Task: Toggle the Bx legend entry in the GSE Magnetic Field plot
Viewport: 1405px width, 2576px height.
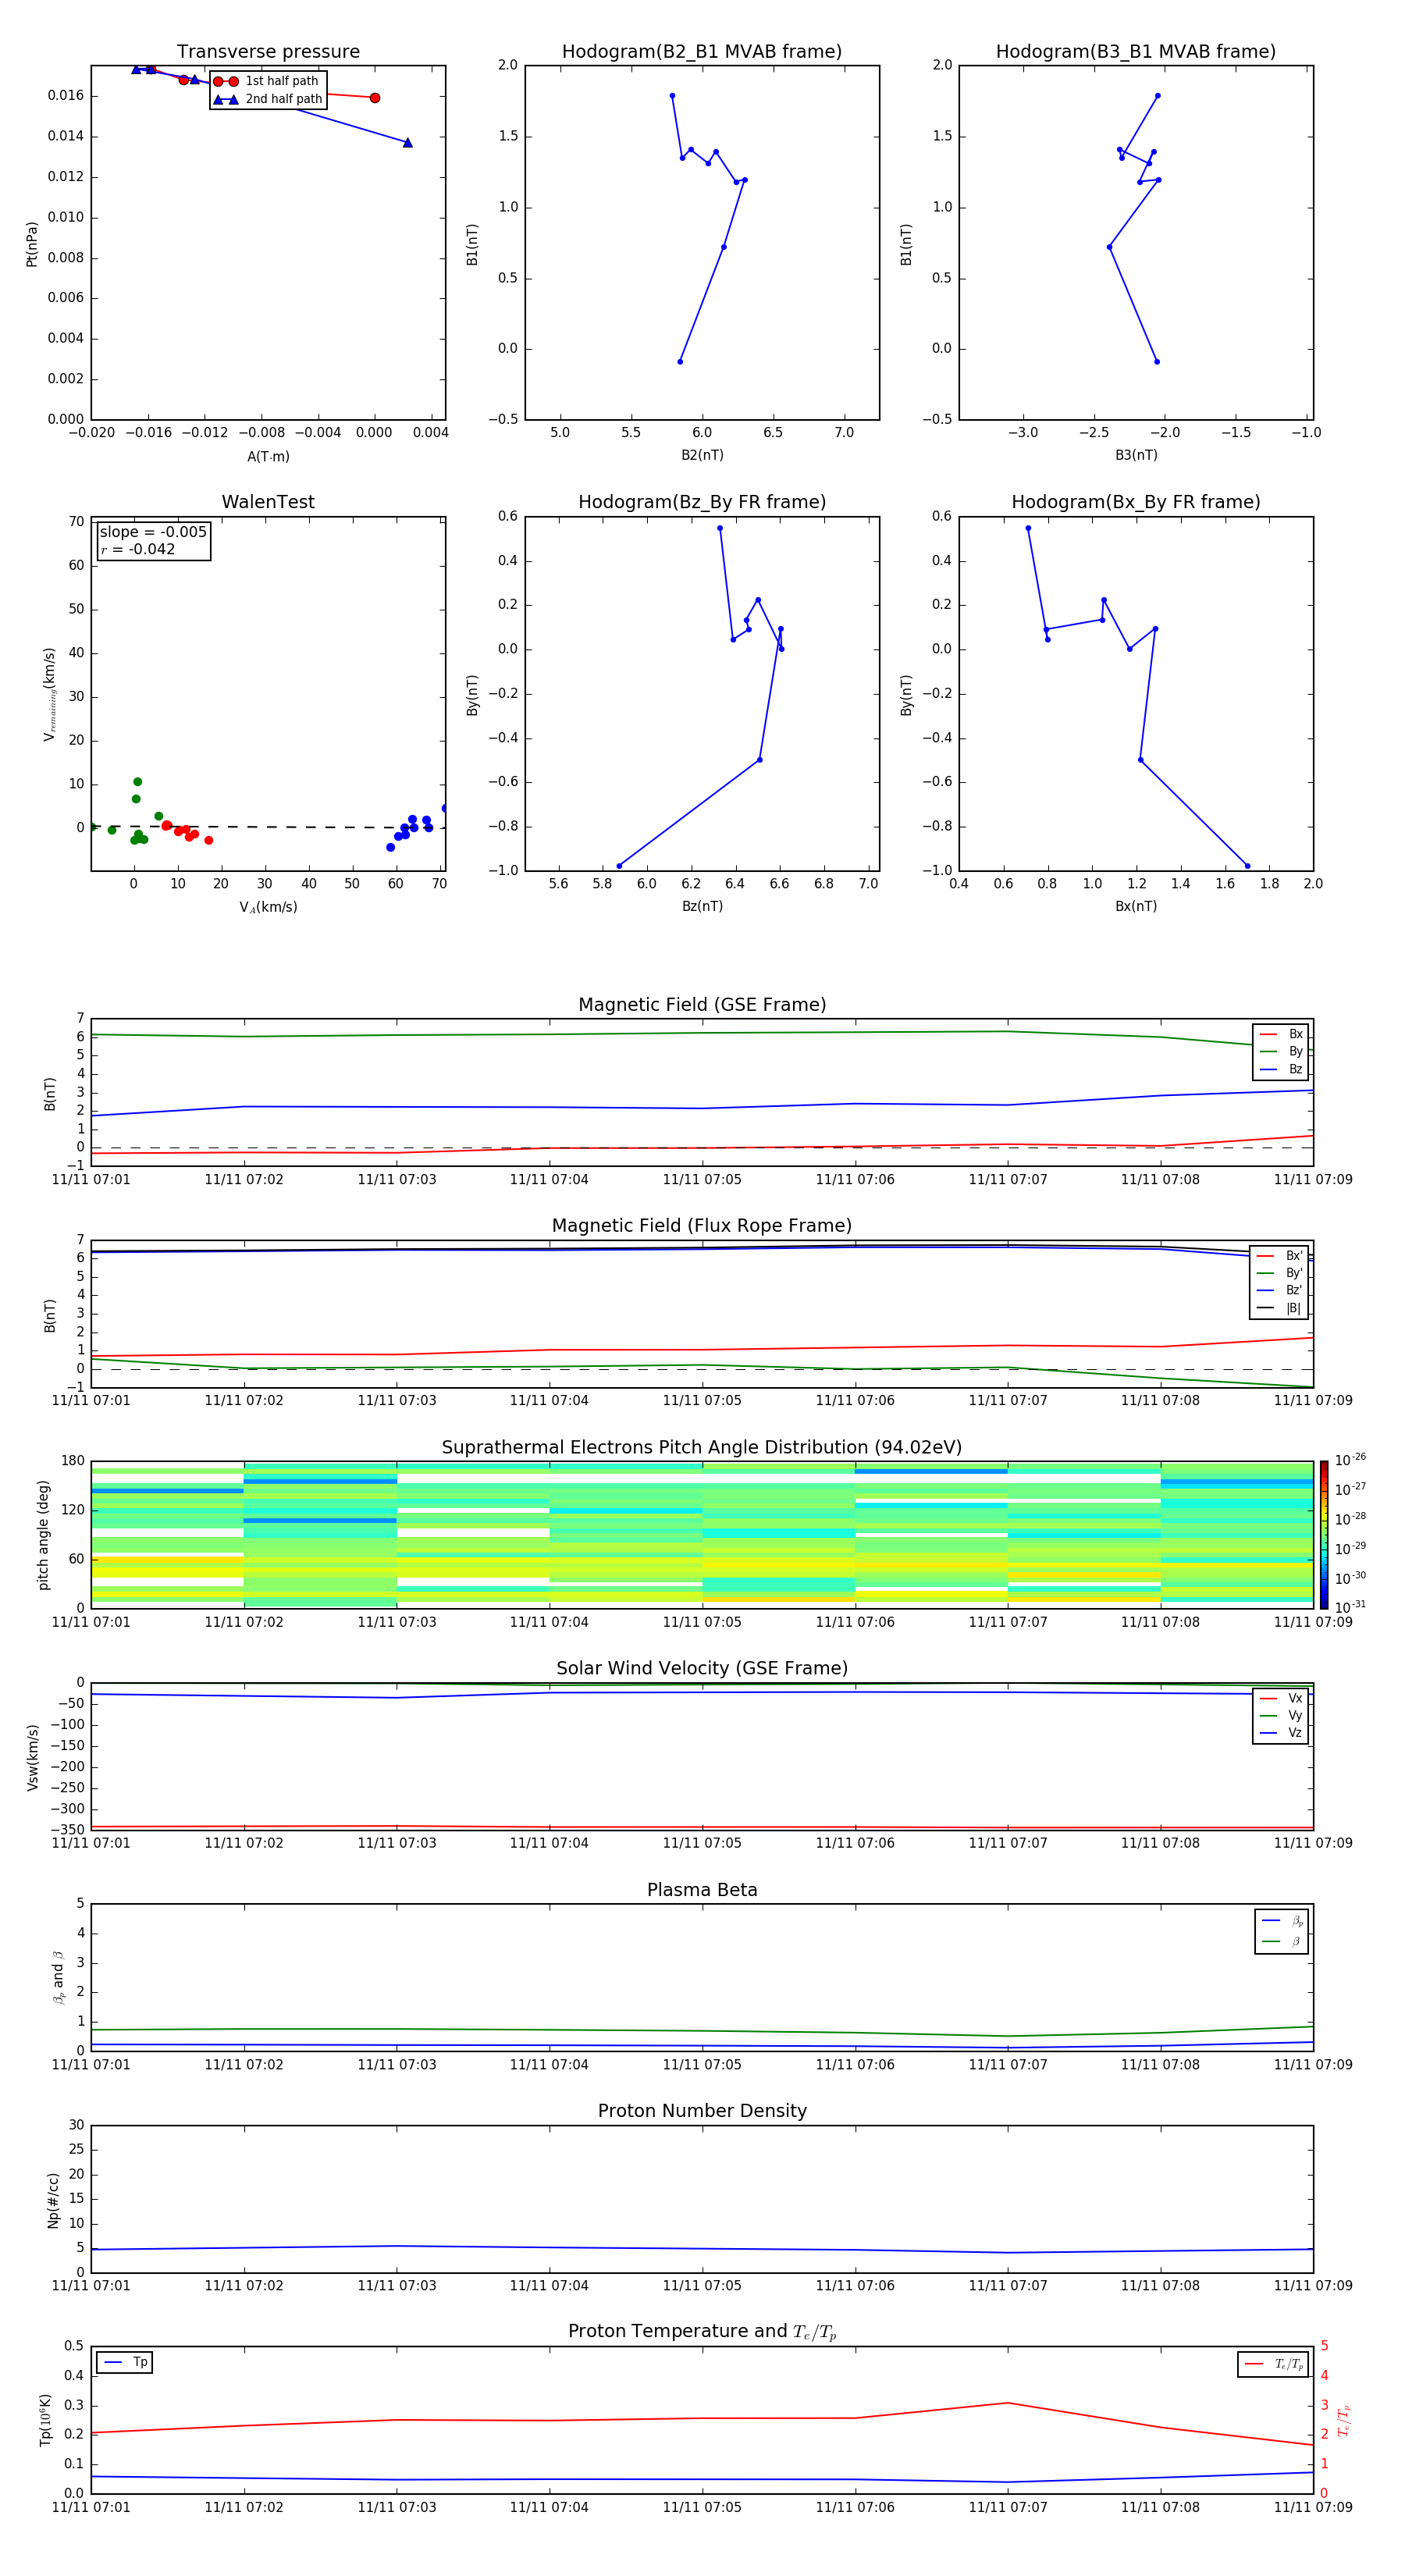Action: click(x=1281, y=1034)
